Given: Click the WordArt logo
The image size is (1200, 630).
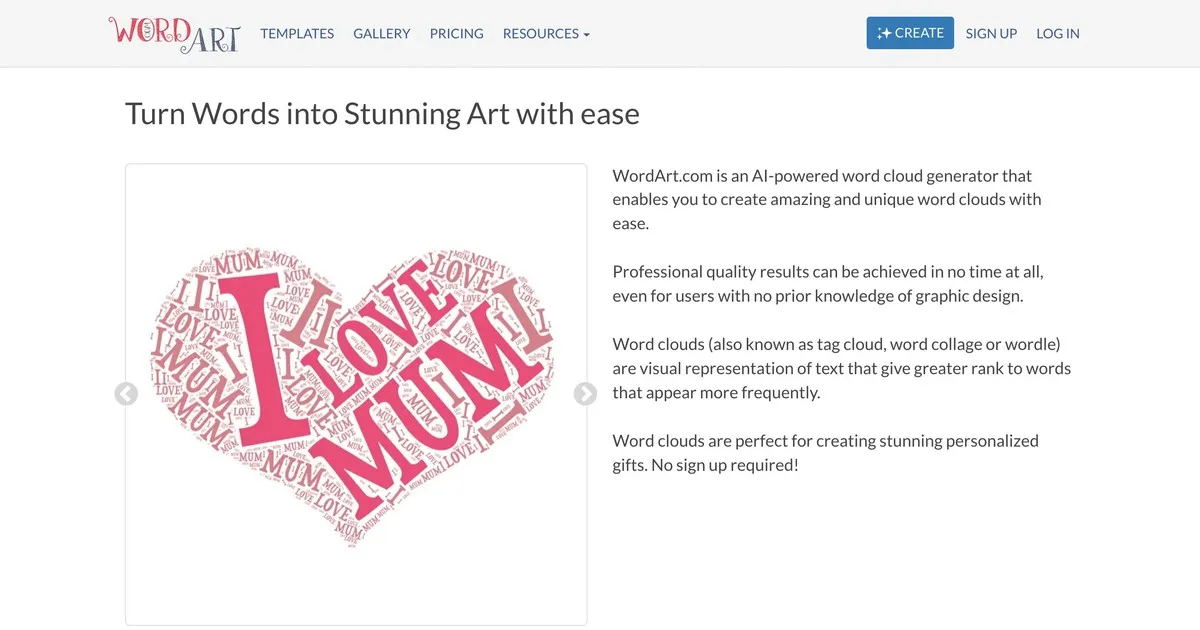Looking at the screenshot, I should 174,33.
